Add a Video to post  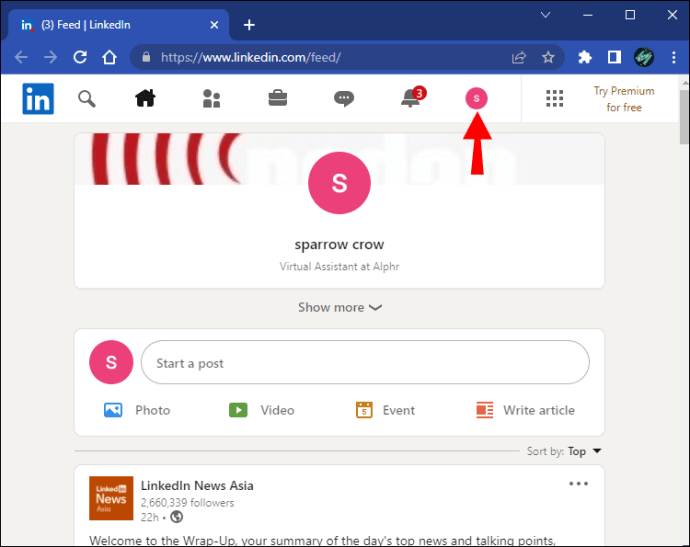tap(261, 410)
